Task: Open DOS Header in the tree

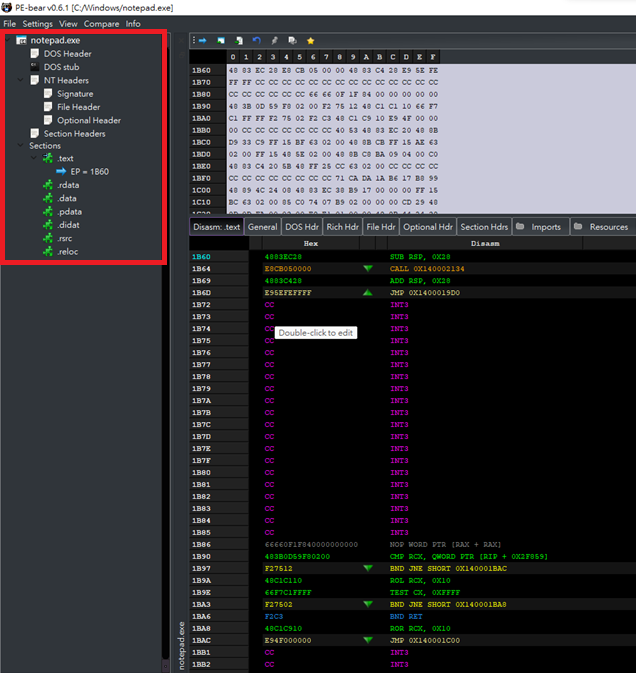Action: [x=67, y=54]
